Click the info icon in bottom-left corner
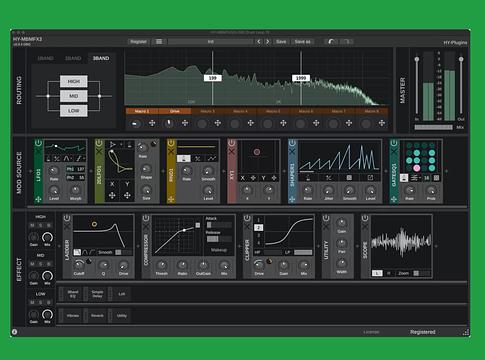The height and width of the screenshot is (360, 485). tap(14, 332)
